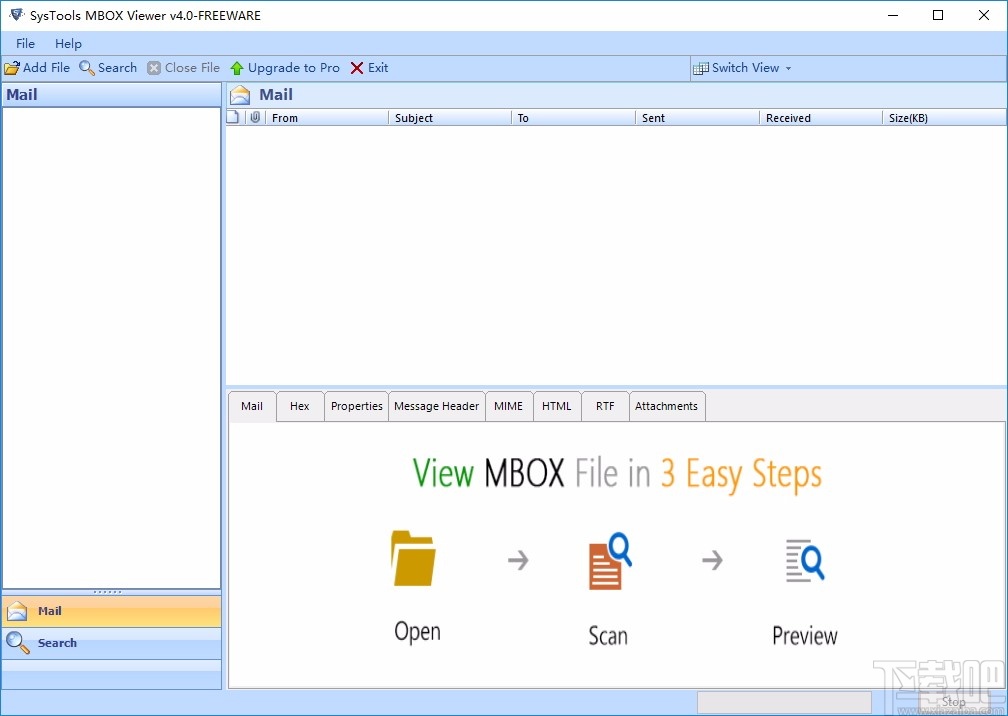1008x716 pixels.
Task: Click the green Upgrade to Pro arrow icon
Action: tap(236, 67)
